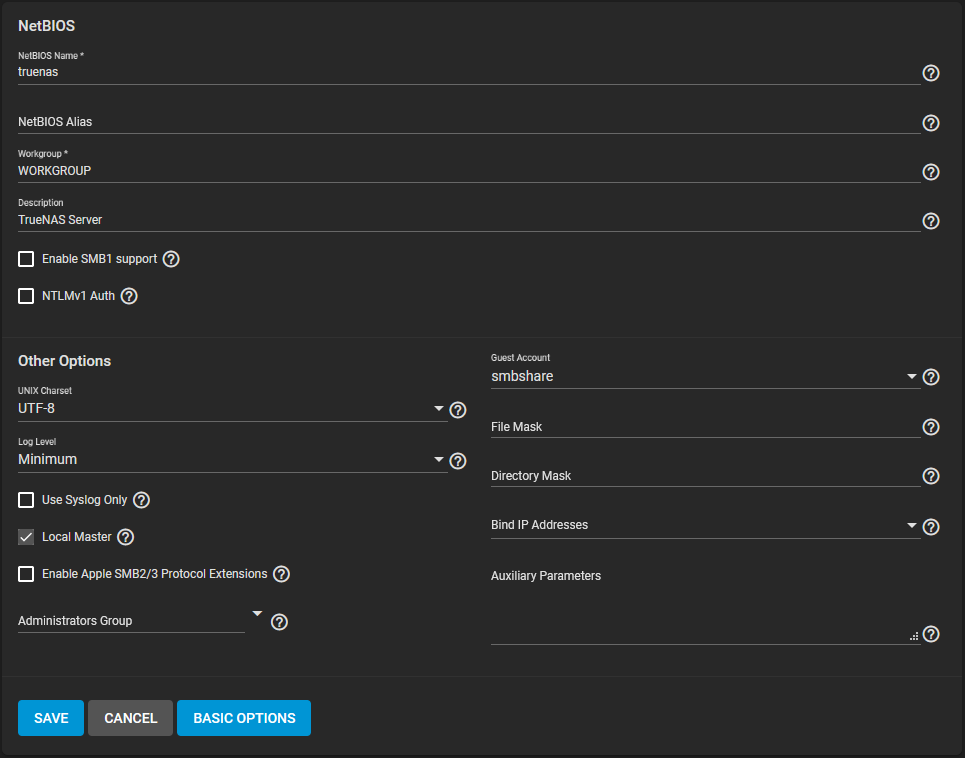Click the SAVE button

51,718
